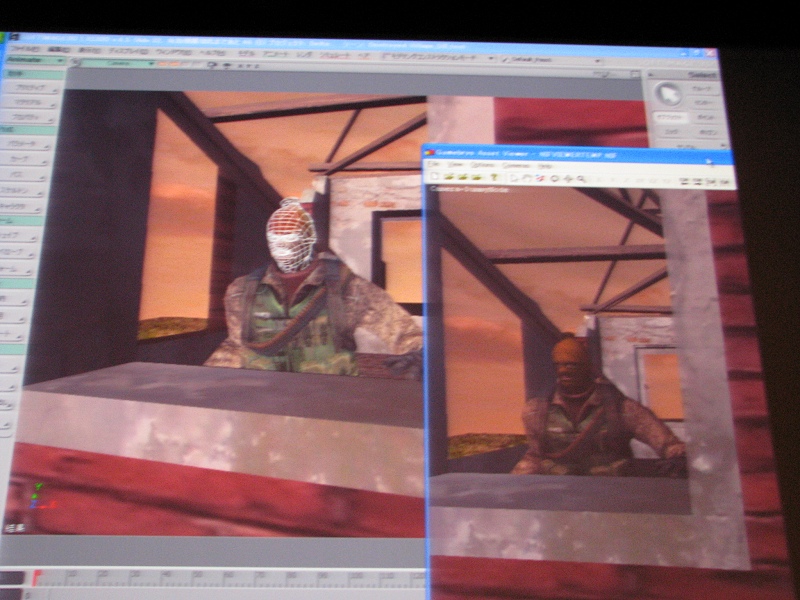Viewport: 800px width, 600px height.
Task: Click the プロパティ button in left panel
Action: tap(28, 117)
